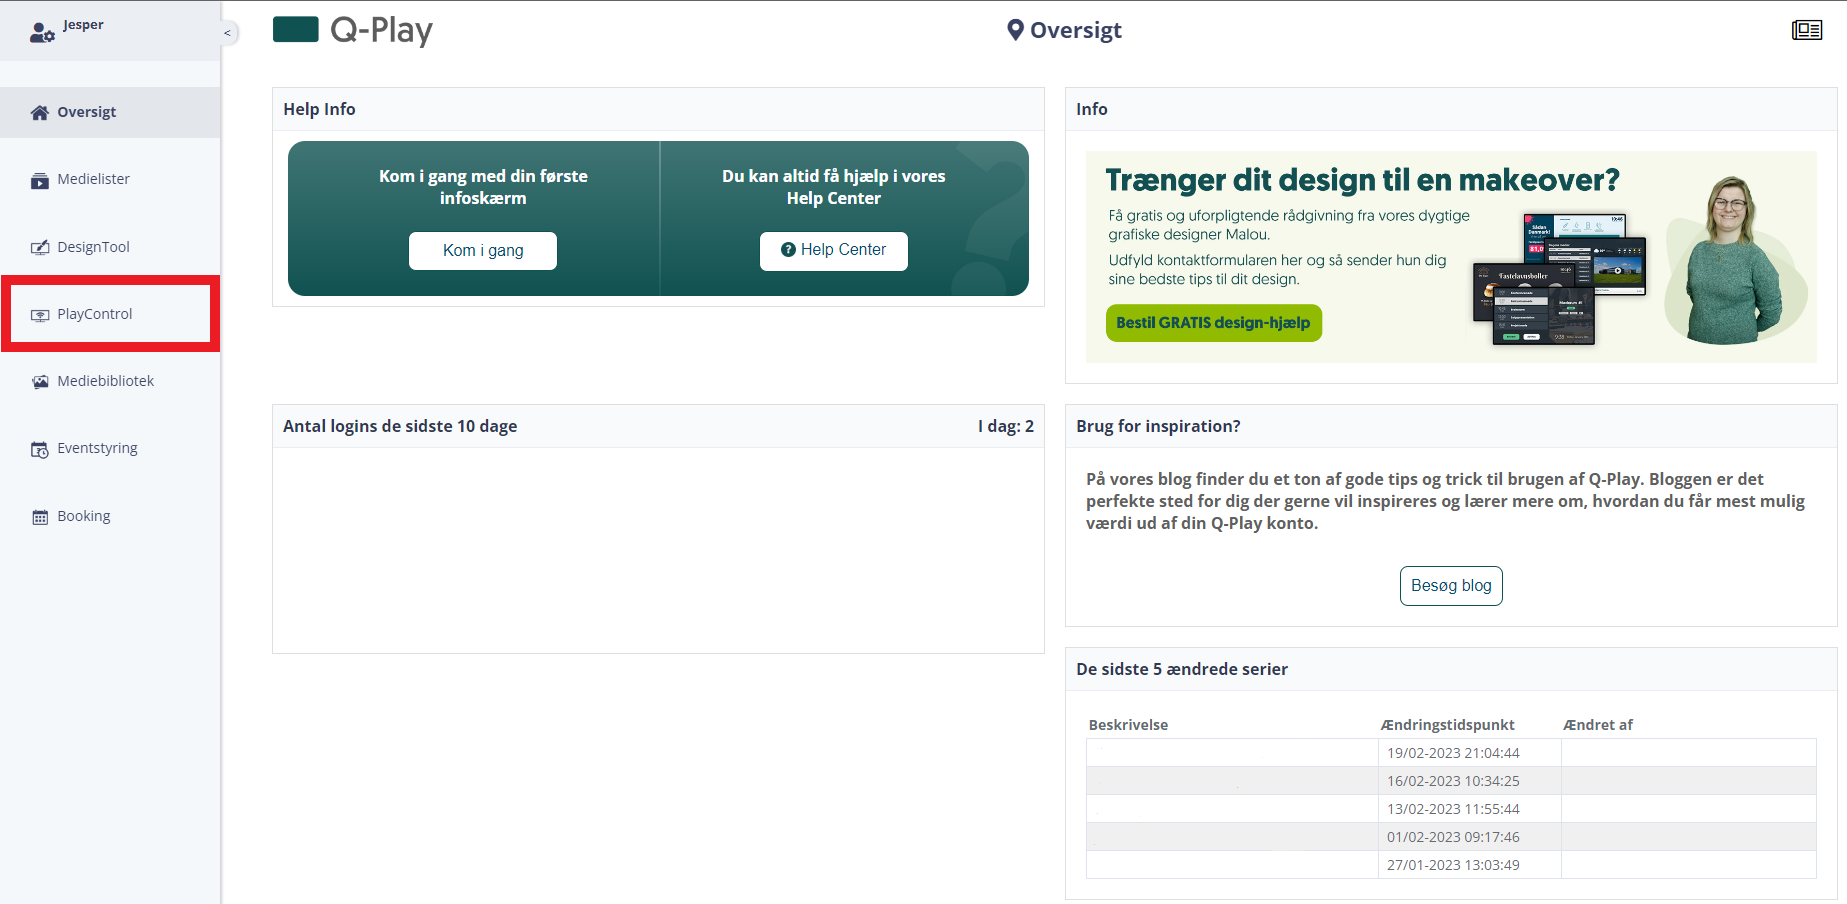This screenshot has width=1847, height=904.
Task: Click 'Antal logins de sidste 10 dage' header
Action: tap(400, 426)
